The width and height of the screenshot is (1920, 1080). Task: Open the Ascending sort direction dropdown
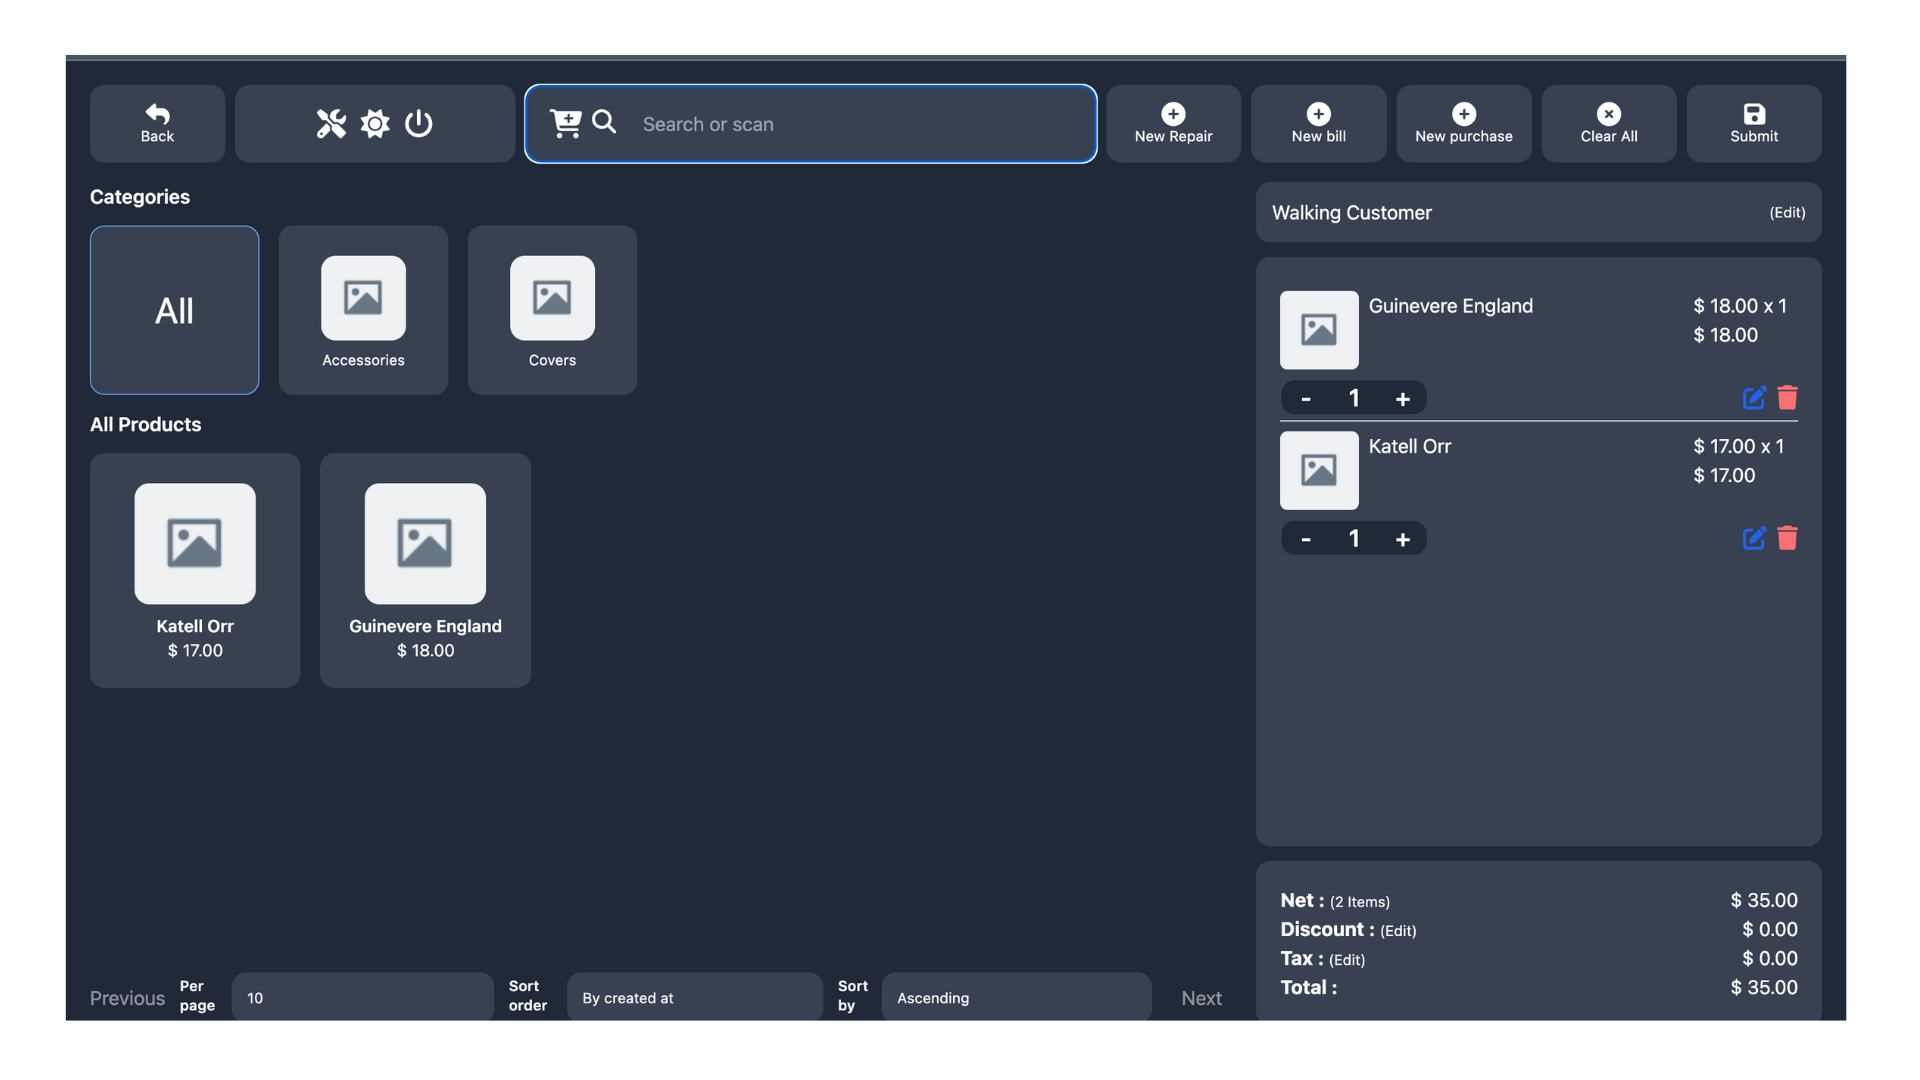(1015, 997)
